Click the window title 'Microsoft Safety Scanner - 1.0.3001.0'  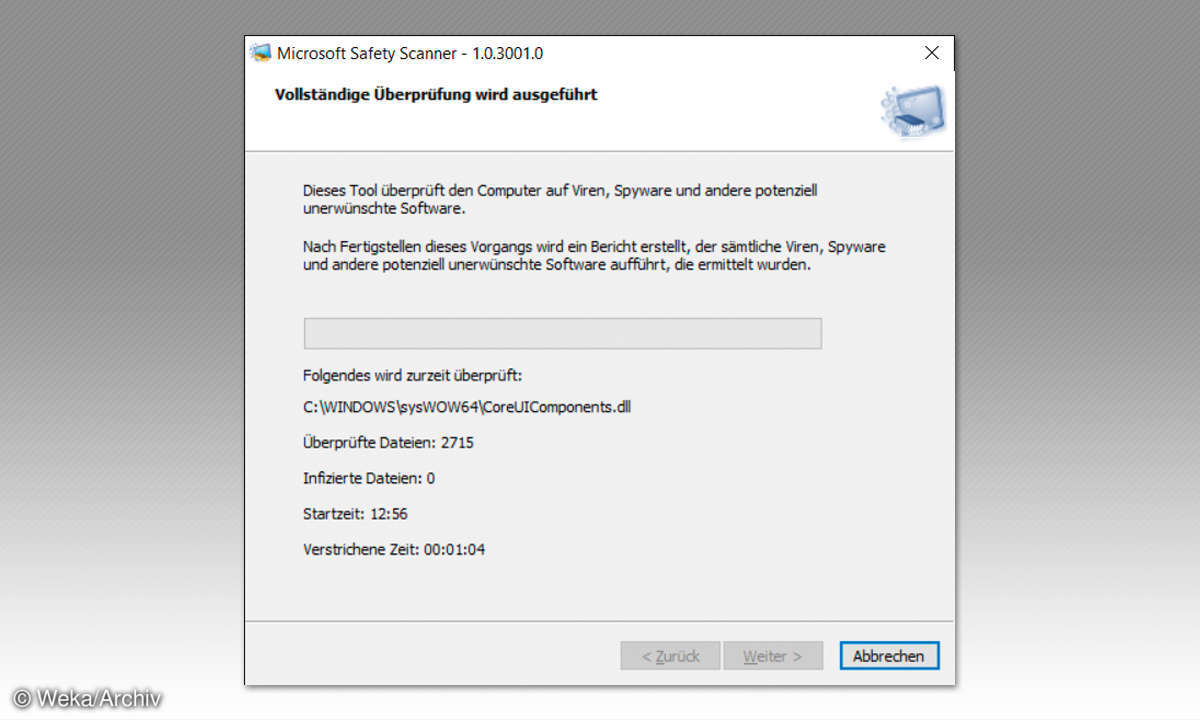tap(410, 53)
